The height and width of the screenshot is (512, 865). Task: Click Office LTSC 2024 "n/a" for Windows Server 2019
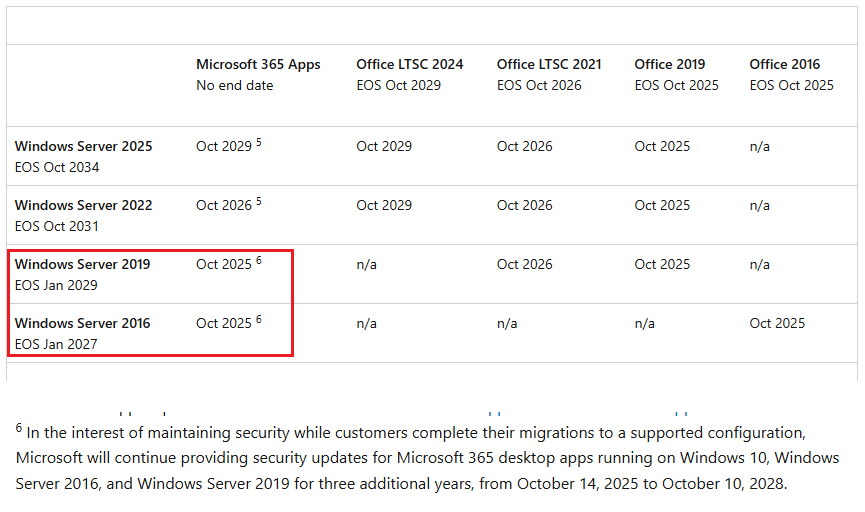click(366, 265)
